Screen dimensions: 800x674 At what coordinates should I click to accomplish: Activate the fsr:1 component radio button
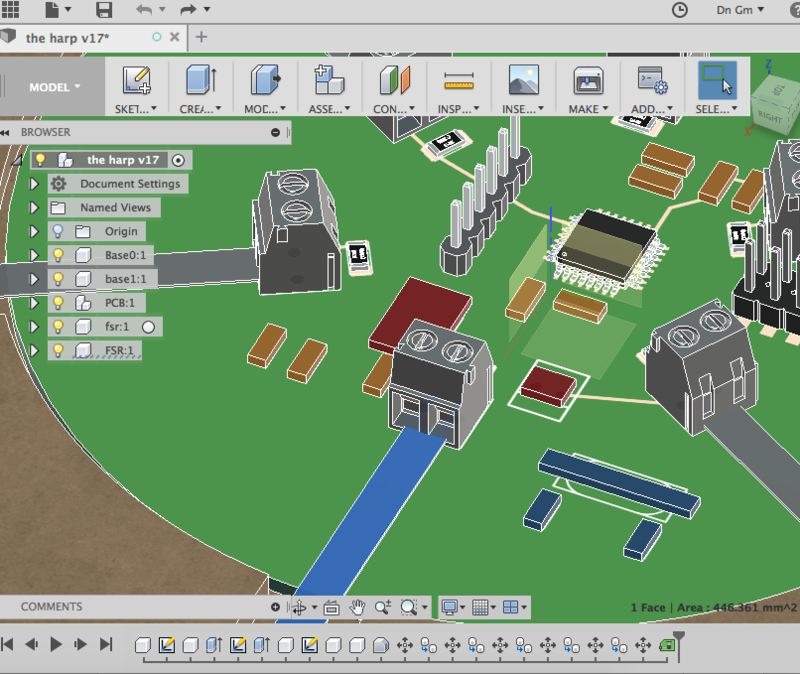point(148,327)
